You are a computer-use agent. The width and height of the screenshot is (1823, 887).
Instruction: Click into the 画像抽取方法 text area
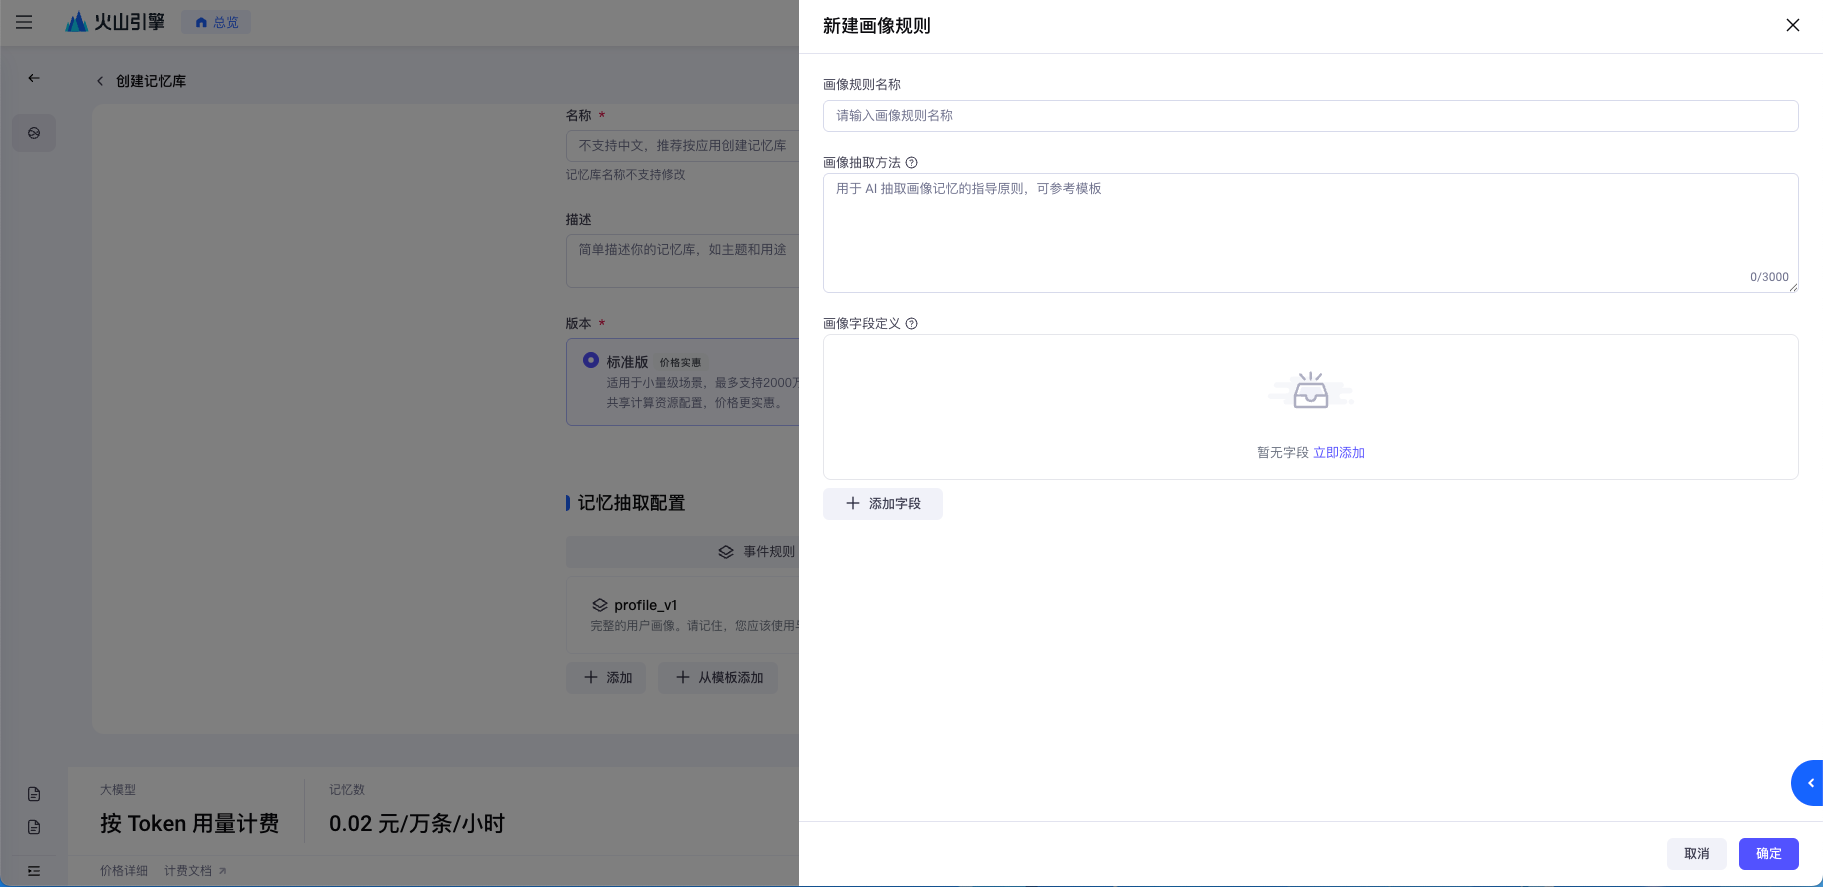(1310, 232)
